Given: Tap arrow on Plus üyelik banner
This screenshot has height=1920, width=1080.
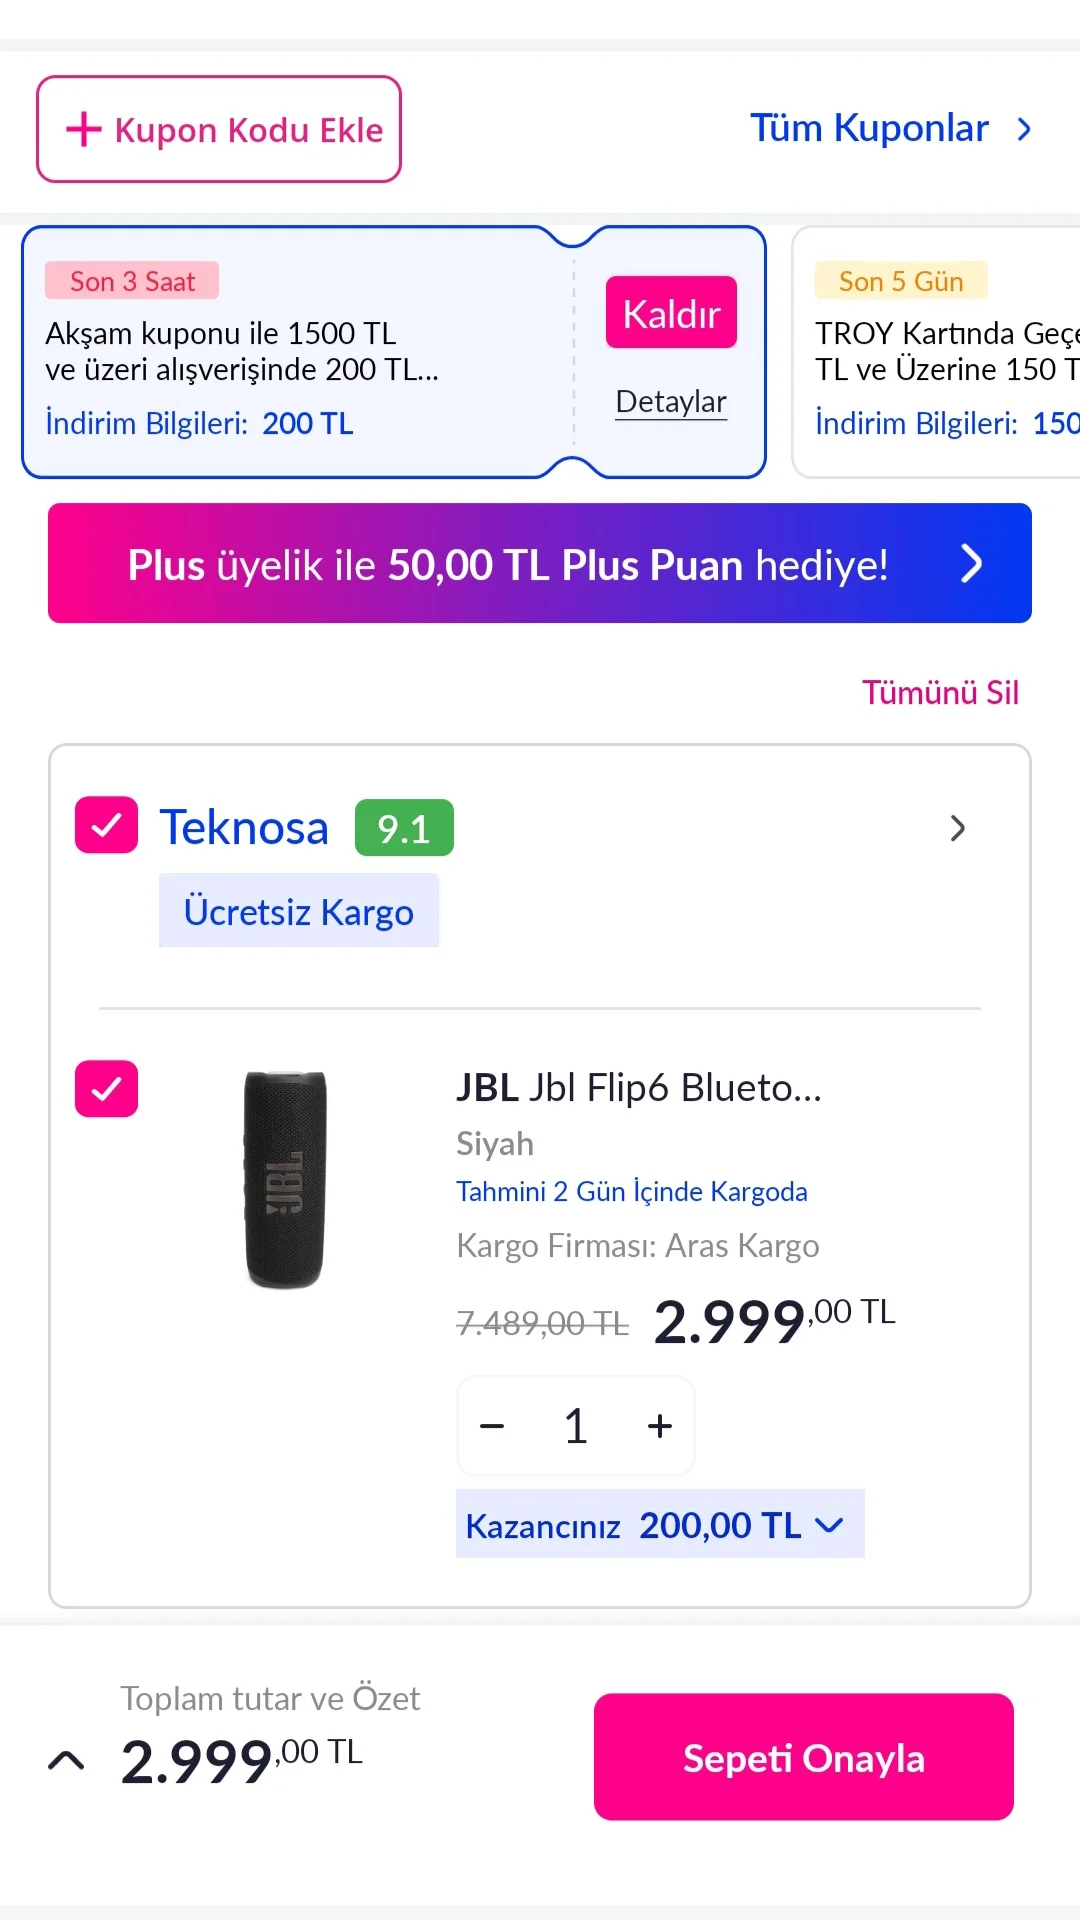Looking at the screenshot, I should 970,564.
